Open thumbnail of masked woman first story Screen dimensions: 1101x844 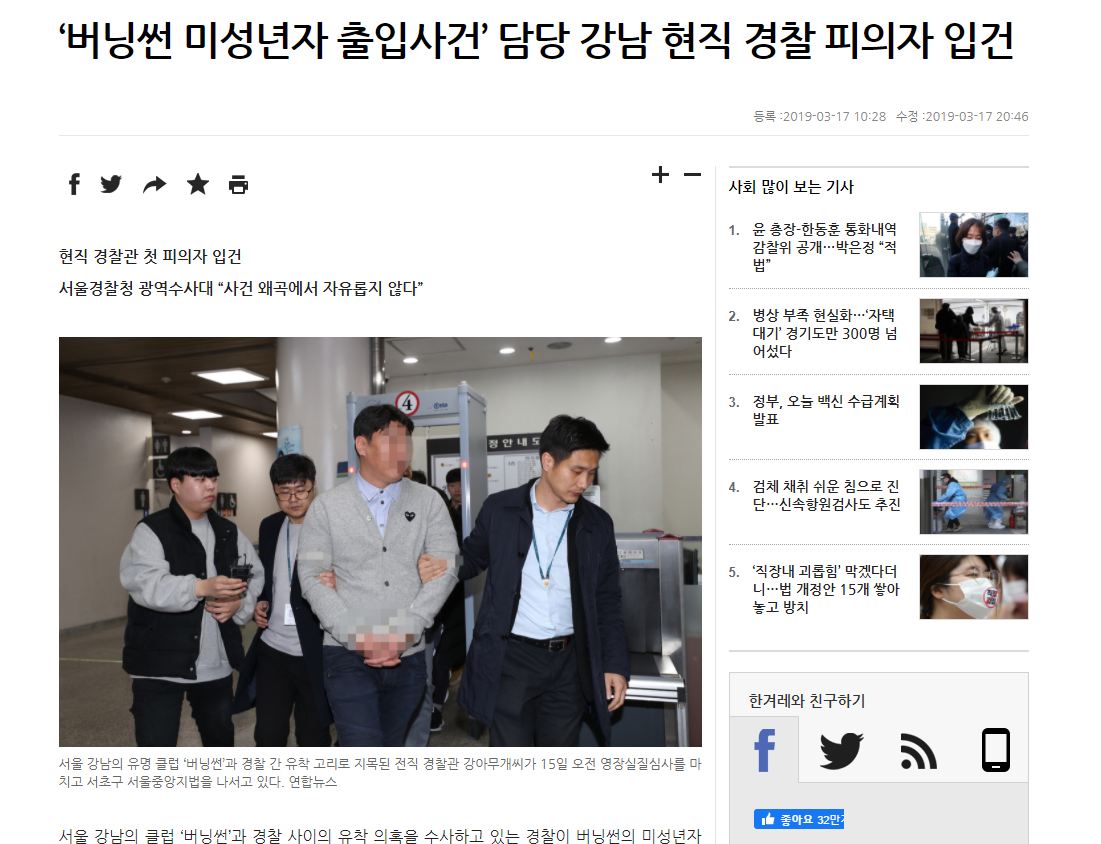(973, 245)
